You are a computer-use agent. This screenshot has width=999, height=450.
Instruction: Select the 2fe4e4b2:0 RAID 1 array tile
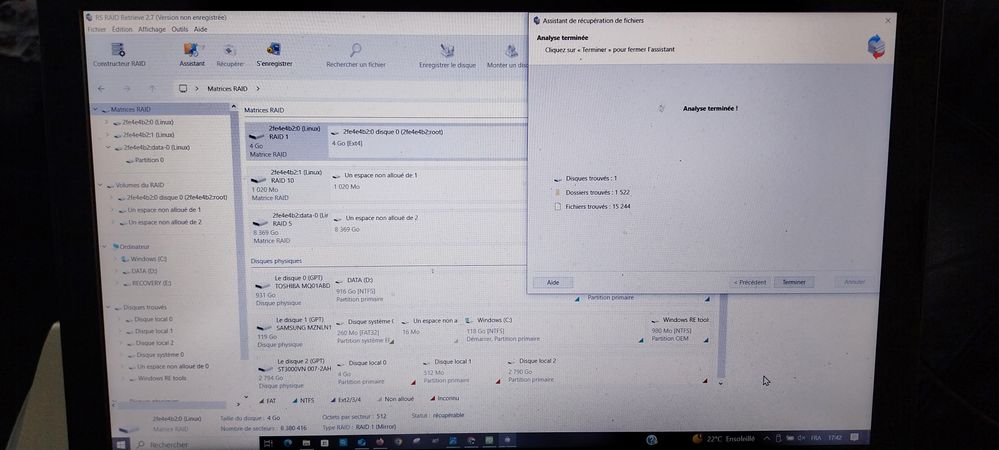point(287,142)
